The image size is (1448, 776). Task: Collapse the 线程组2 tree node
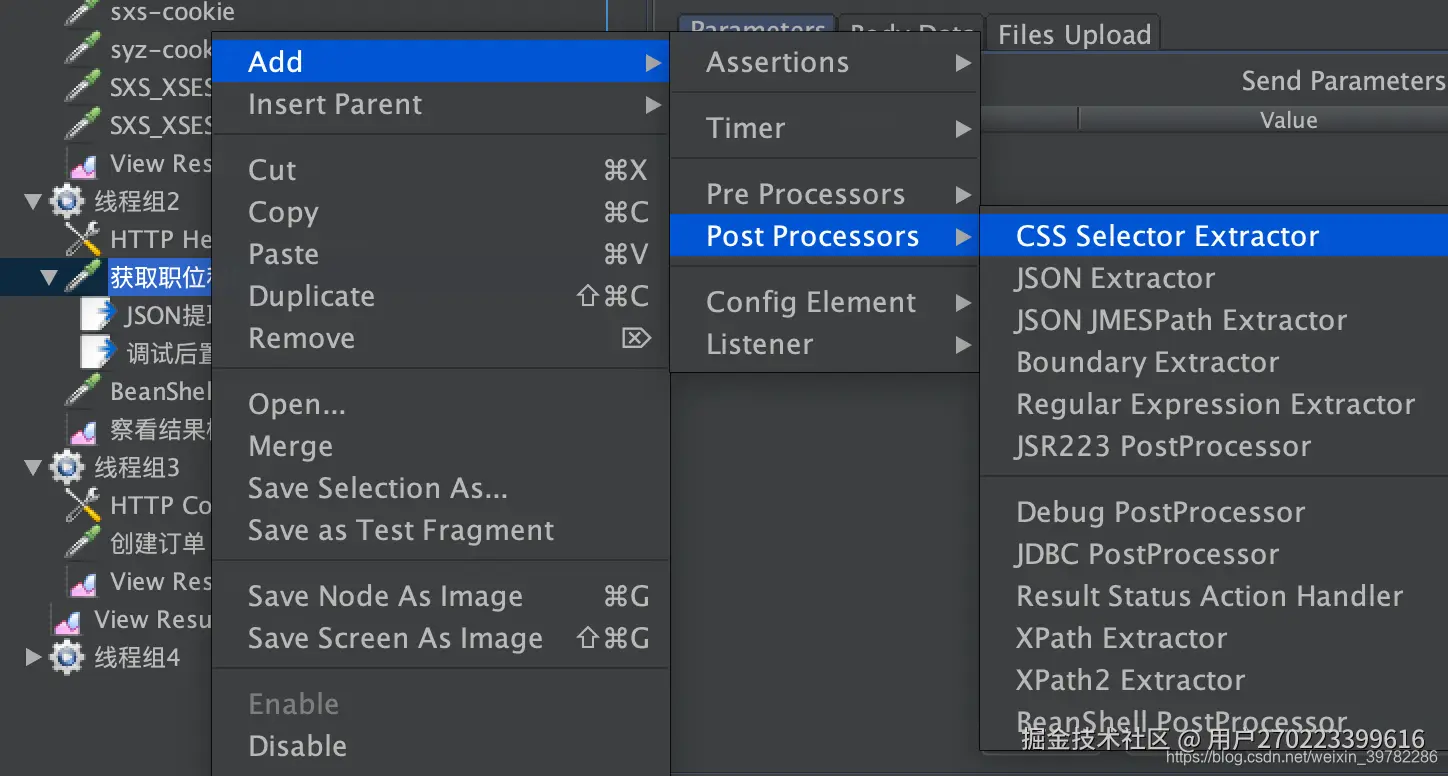click(33, 202)
